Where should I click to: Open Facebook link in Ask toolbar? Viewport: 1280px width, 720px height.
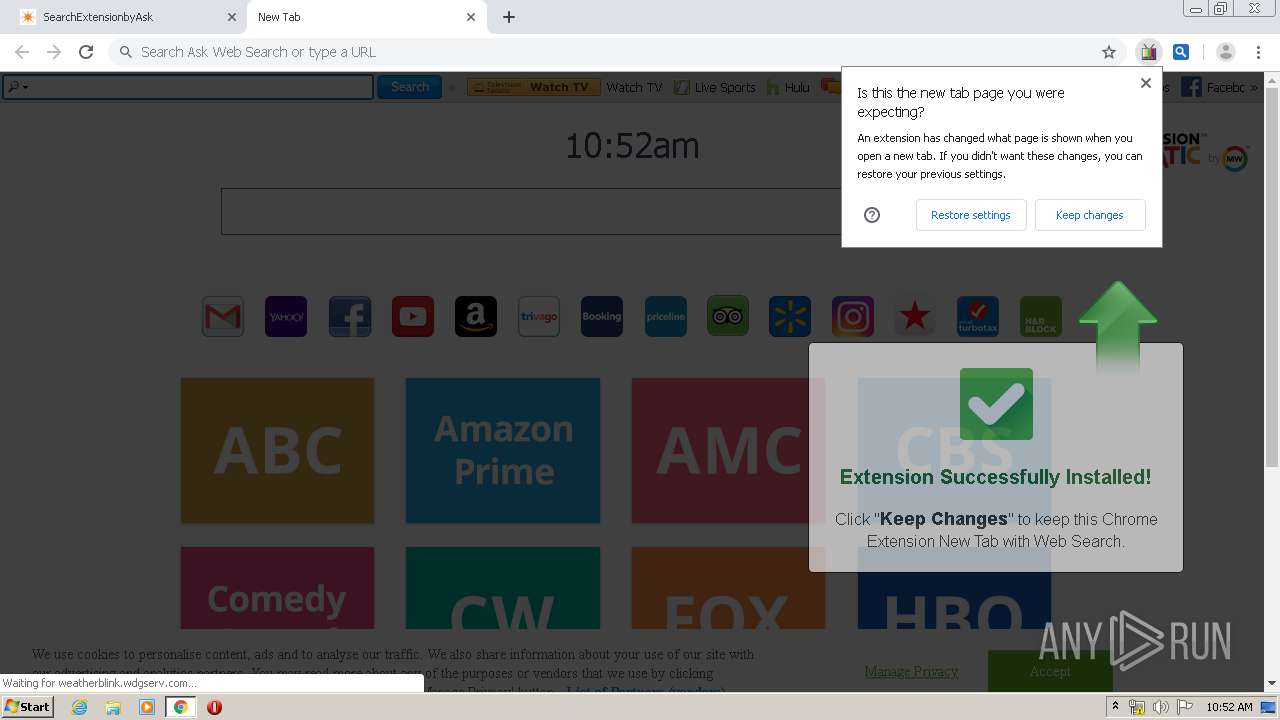click(x=1214, y=87)
